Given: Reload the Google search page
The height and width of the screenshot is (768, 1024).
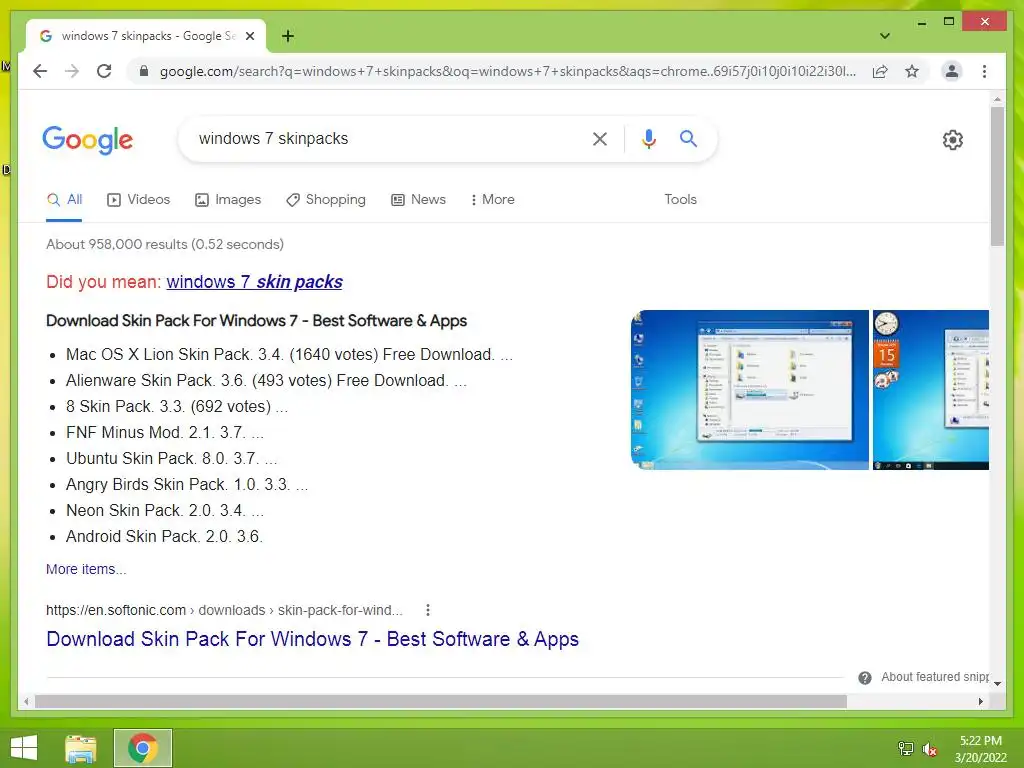Looking at the screenshot, I should pos(104,71).
